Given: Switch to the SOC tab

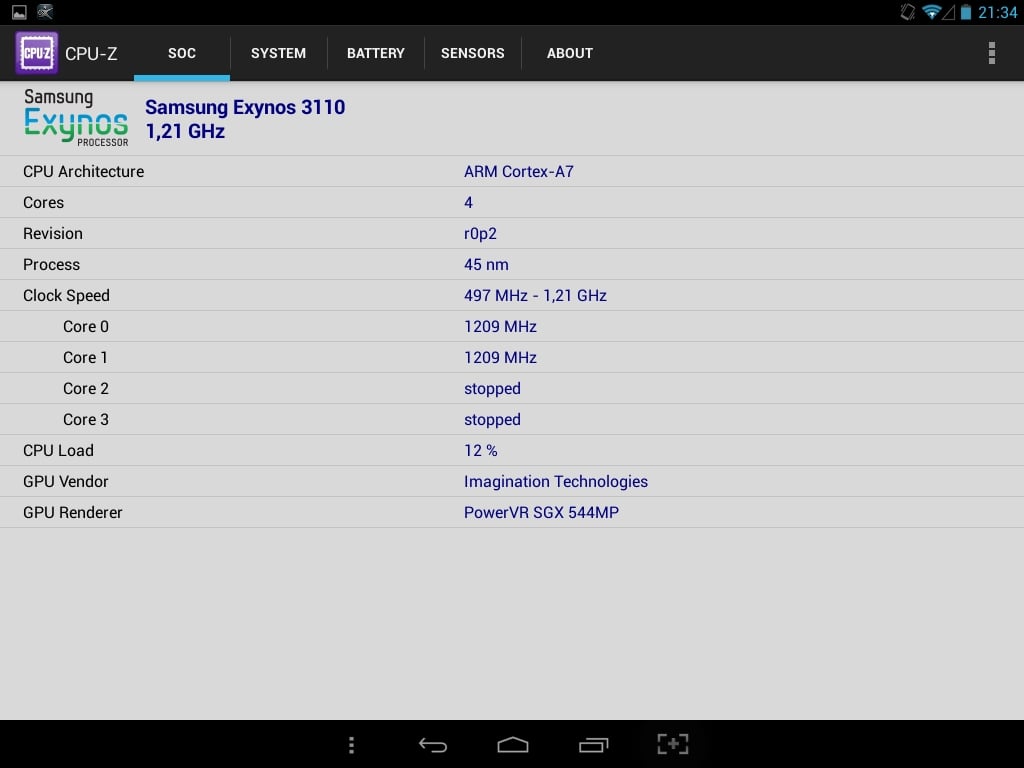Looking at the screenshot, I should pyautogui.click(x=182, y=53).
